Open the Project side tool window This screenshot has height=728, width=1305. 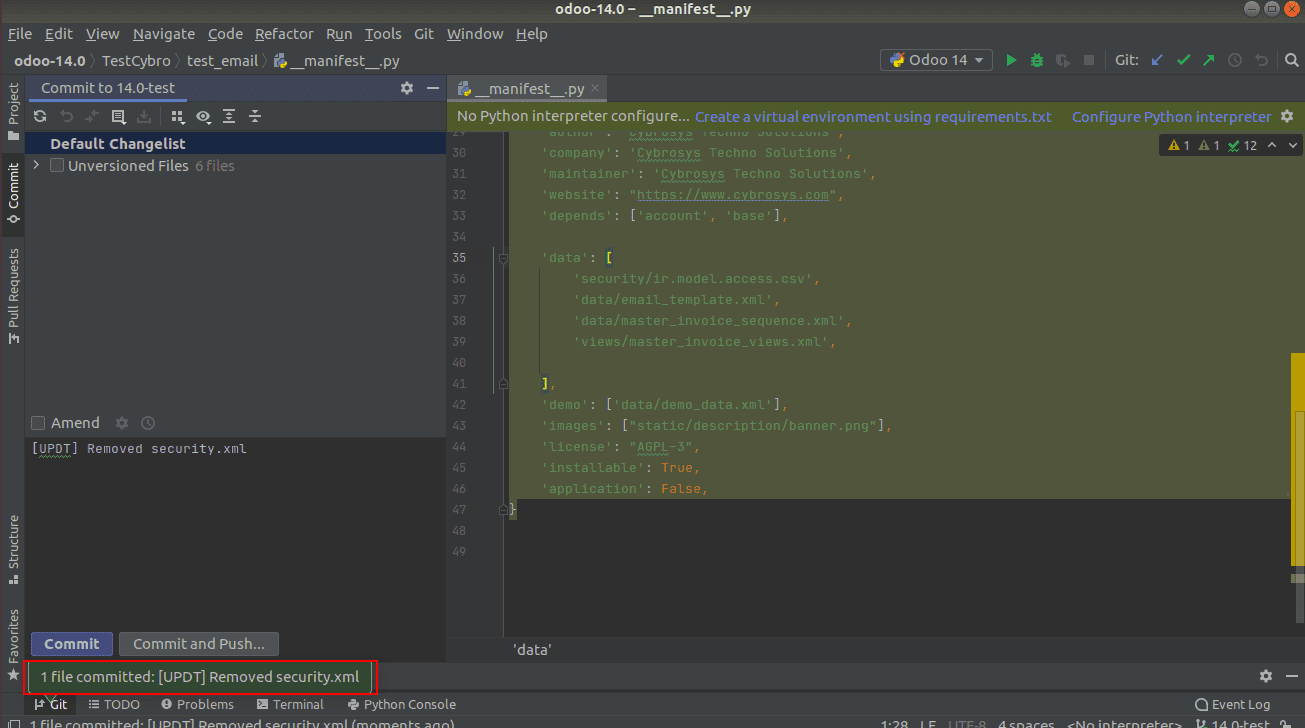(13, 112)
